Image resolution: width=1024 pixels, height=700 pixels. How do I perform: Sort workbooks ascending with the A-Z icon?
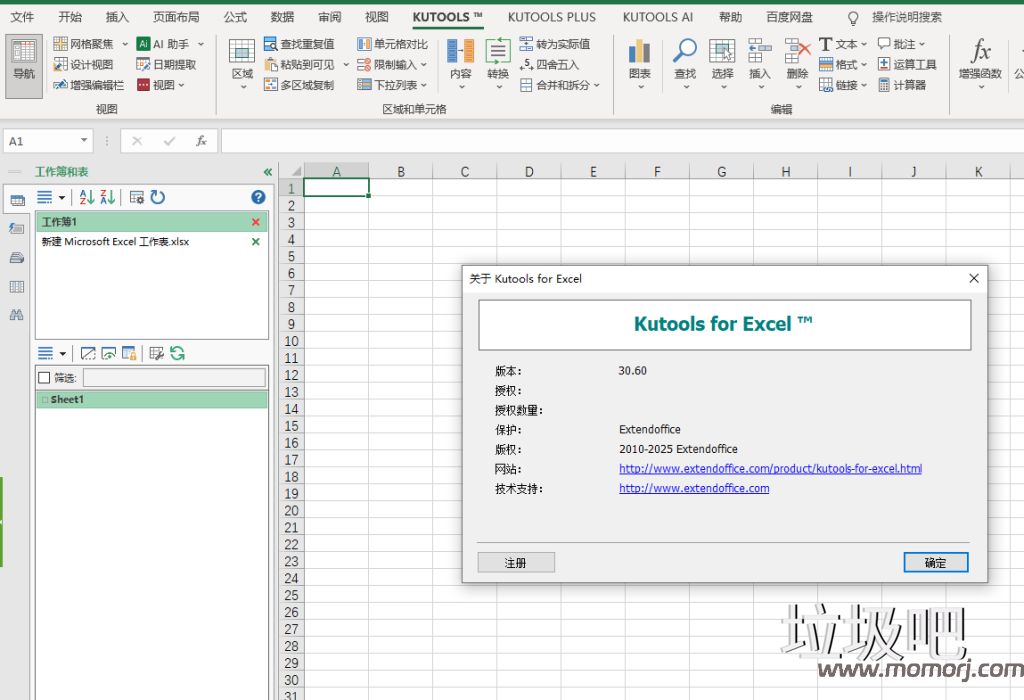[86, 197]
